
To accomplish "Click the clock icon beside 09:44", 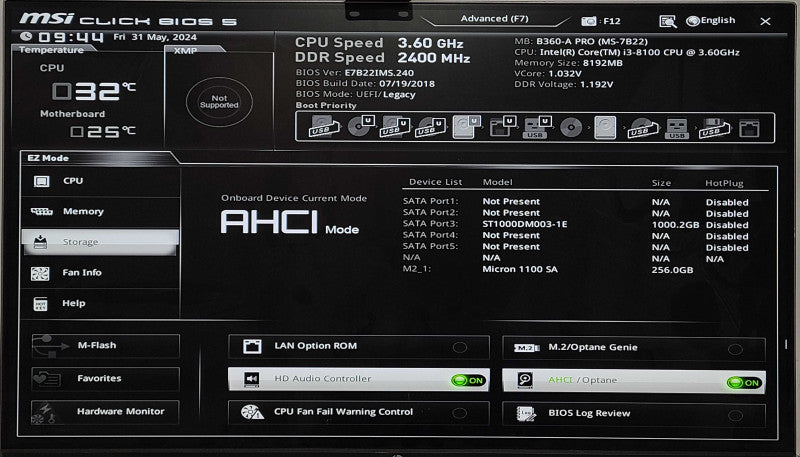I will click(26, 37).
